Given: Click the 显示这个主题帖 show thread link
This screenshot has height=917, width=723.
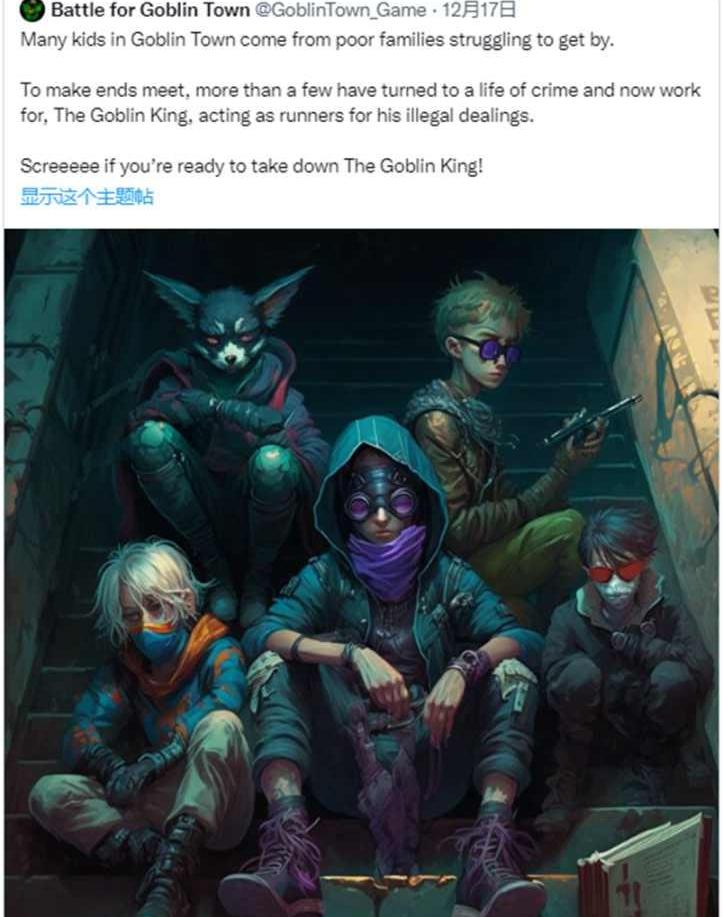Looking at the screenshot, I should click(x=87, y=196).
